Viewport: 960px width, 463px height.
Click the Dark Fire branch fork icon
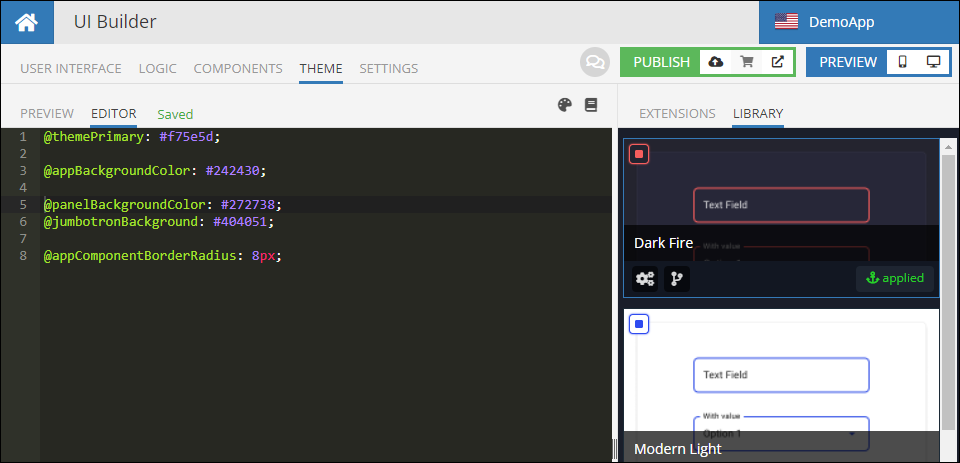[677, 279]
